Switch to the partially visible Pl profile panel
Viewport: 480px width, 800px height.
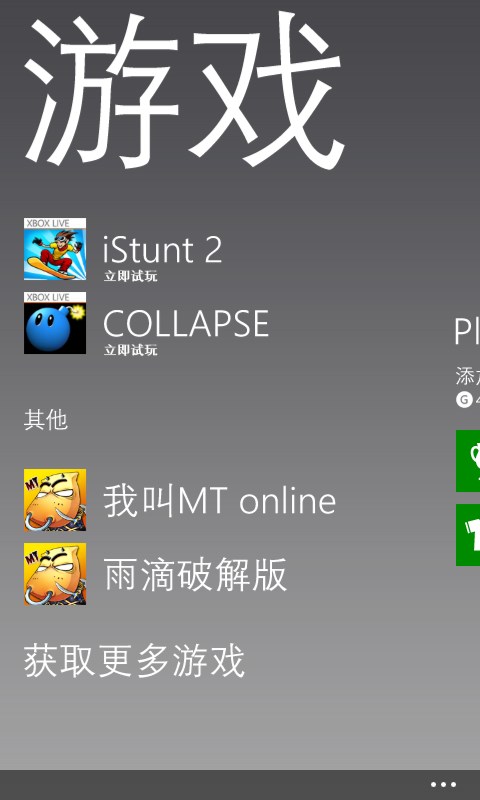[467, 331]
